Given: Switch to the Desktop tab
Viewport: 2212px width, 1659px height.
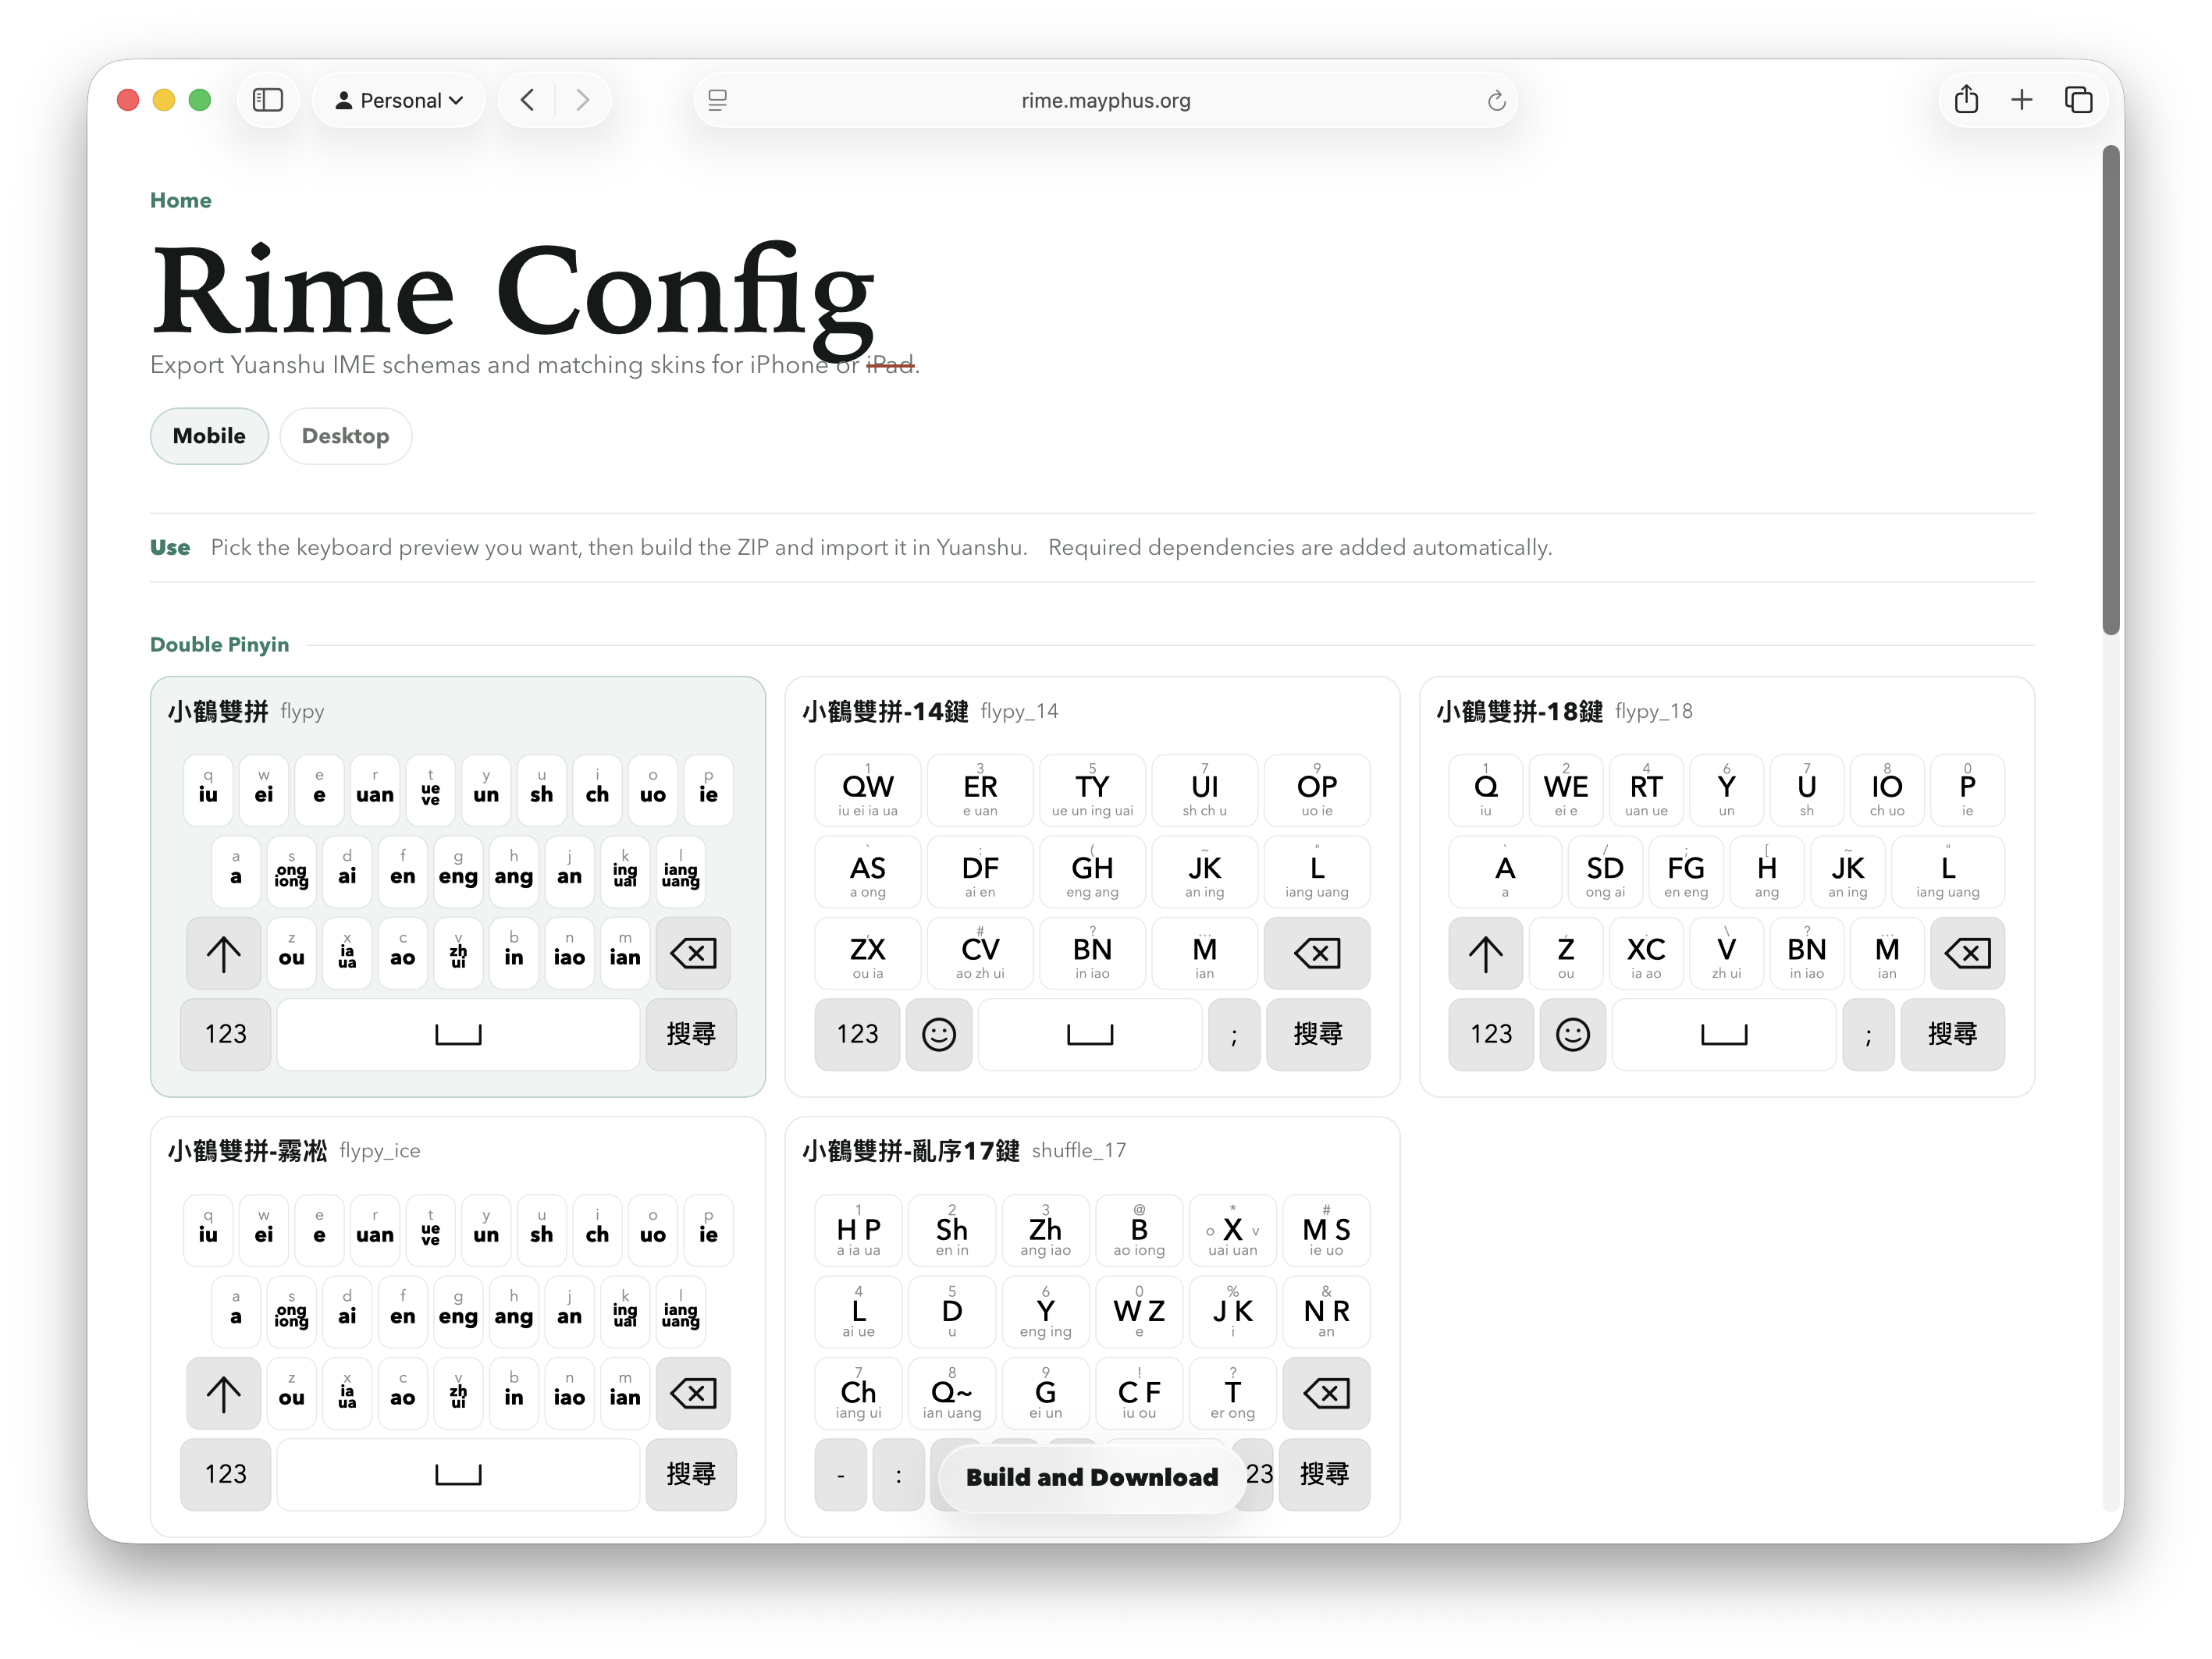Looking at the screenshot, I should point(345,436).
